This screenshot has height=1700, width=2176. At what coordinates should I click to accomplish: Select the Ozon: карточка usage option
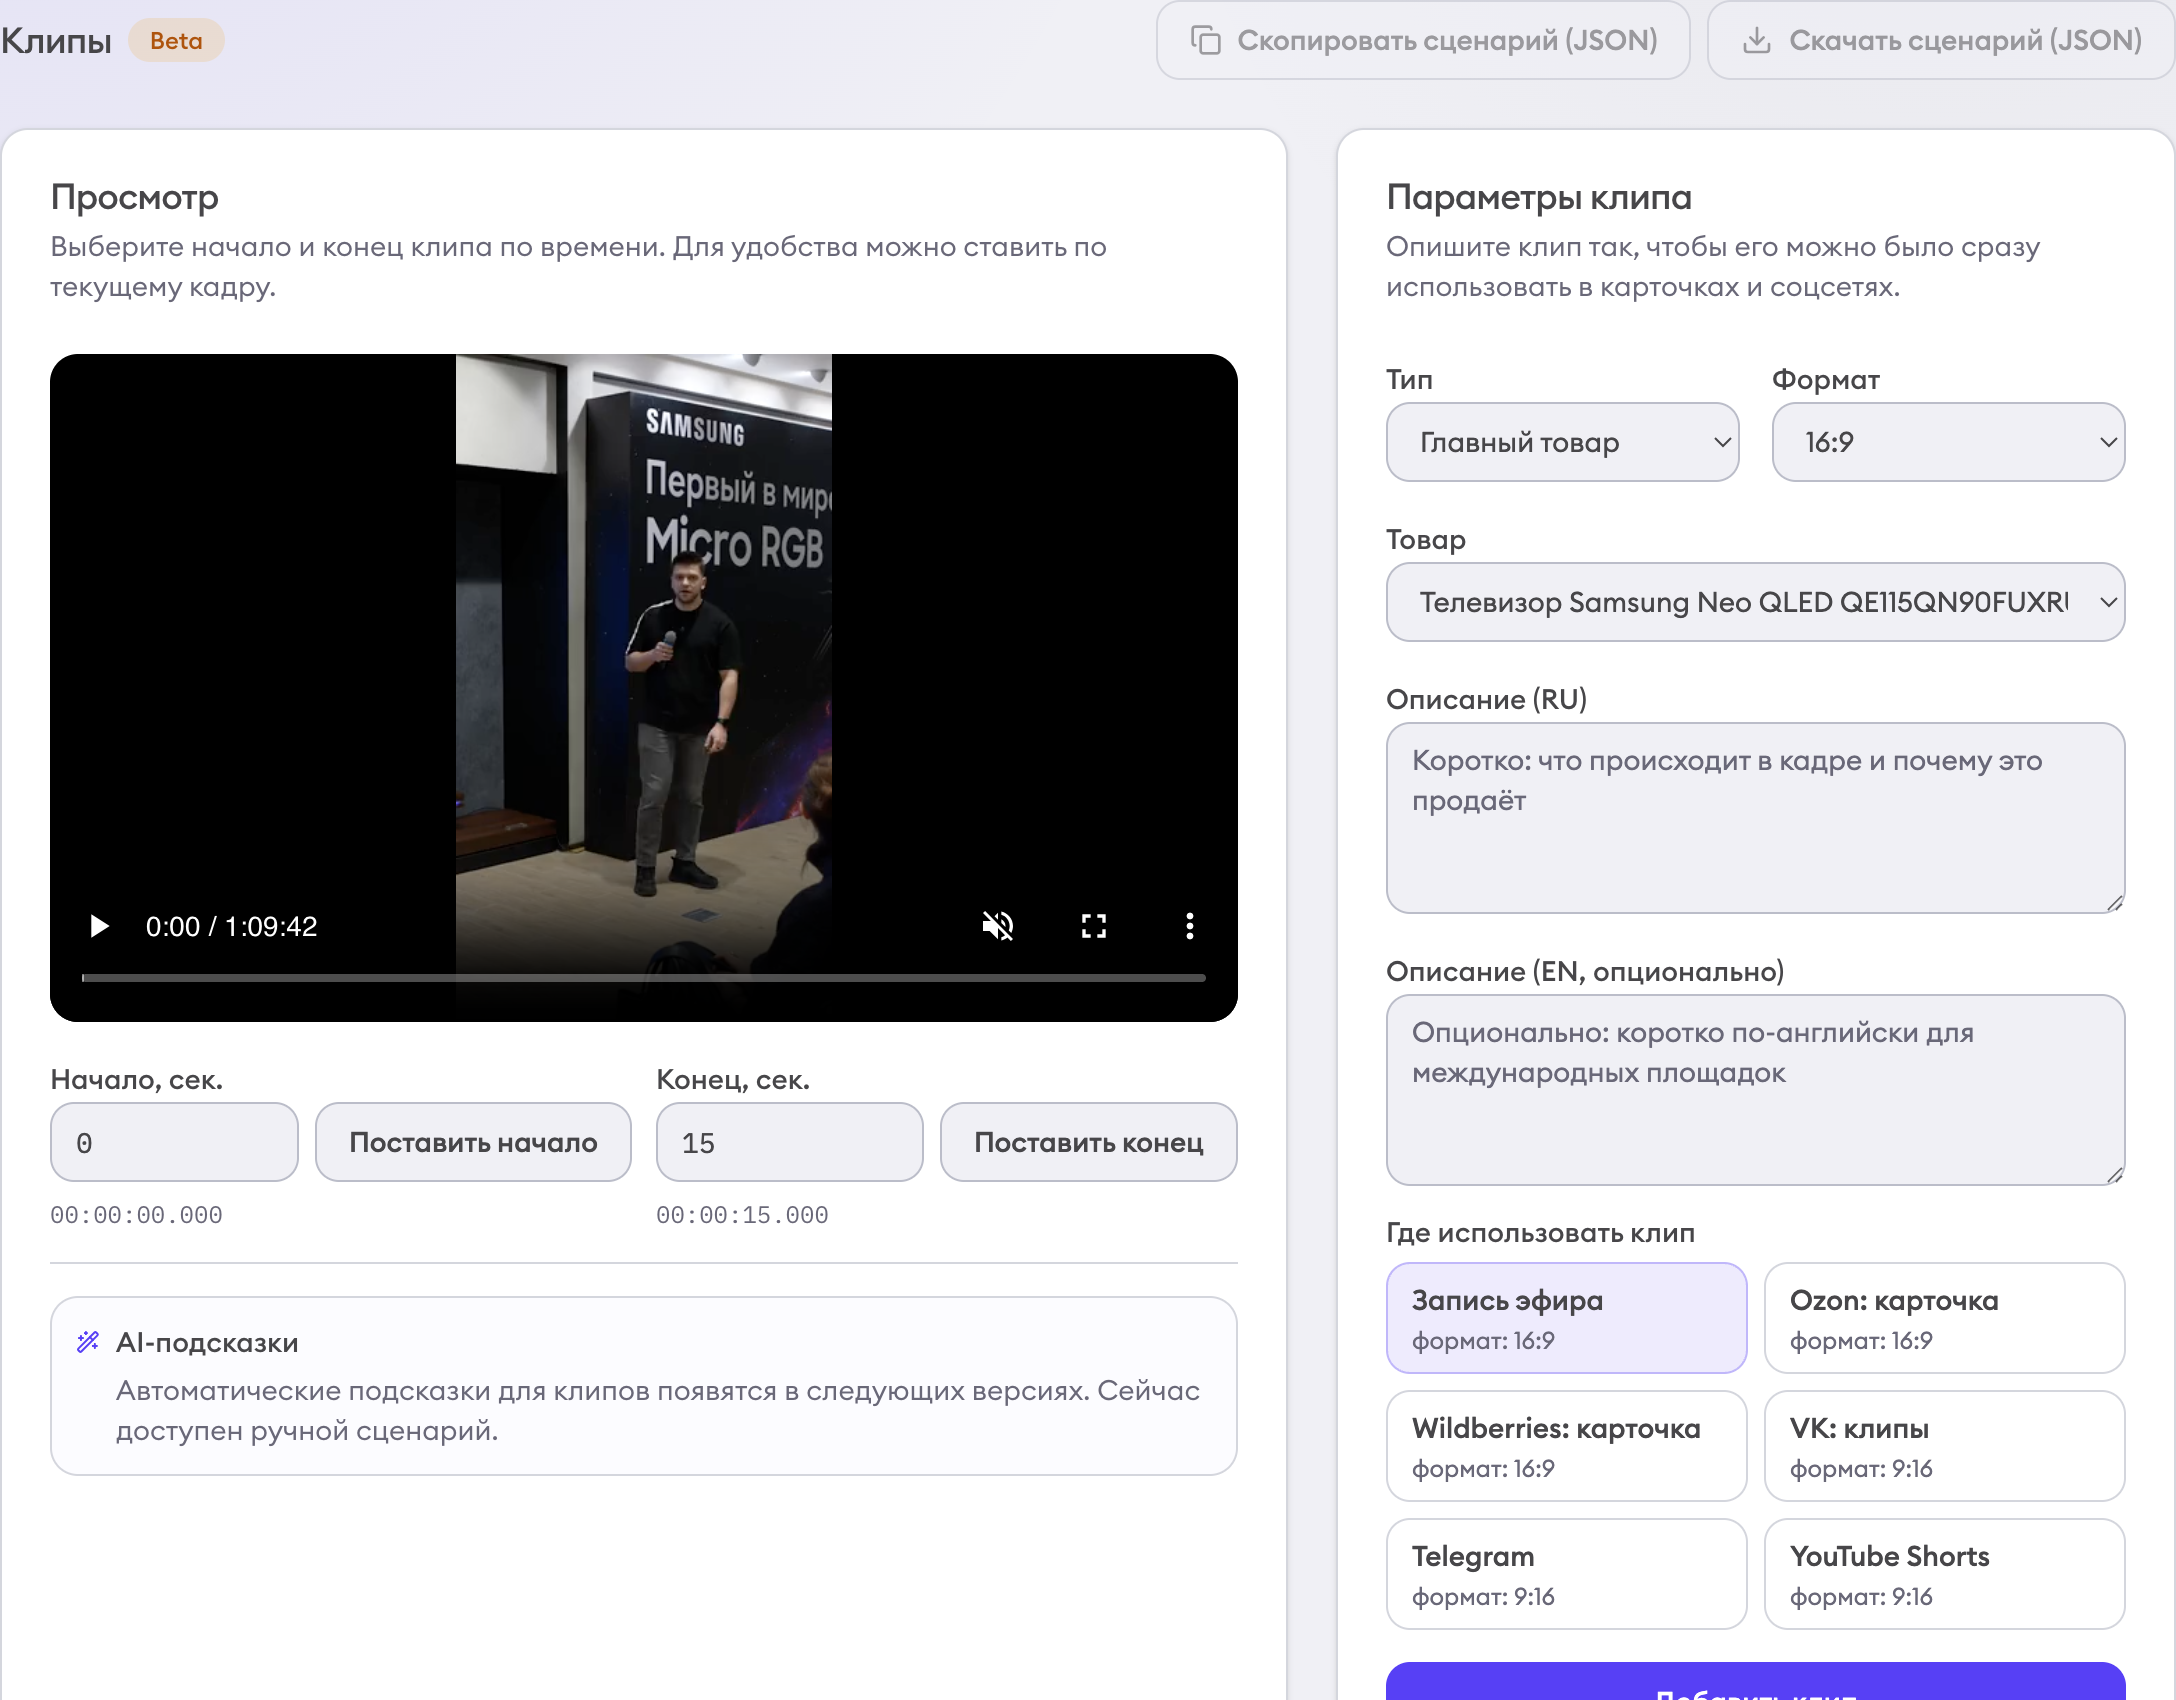click(1944, 1318)
